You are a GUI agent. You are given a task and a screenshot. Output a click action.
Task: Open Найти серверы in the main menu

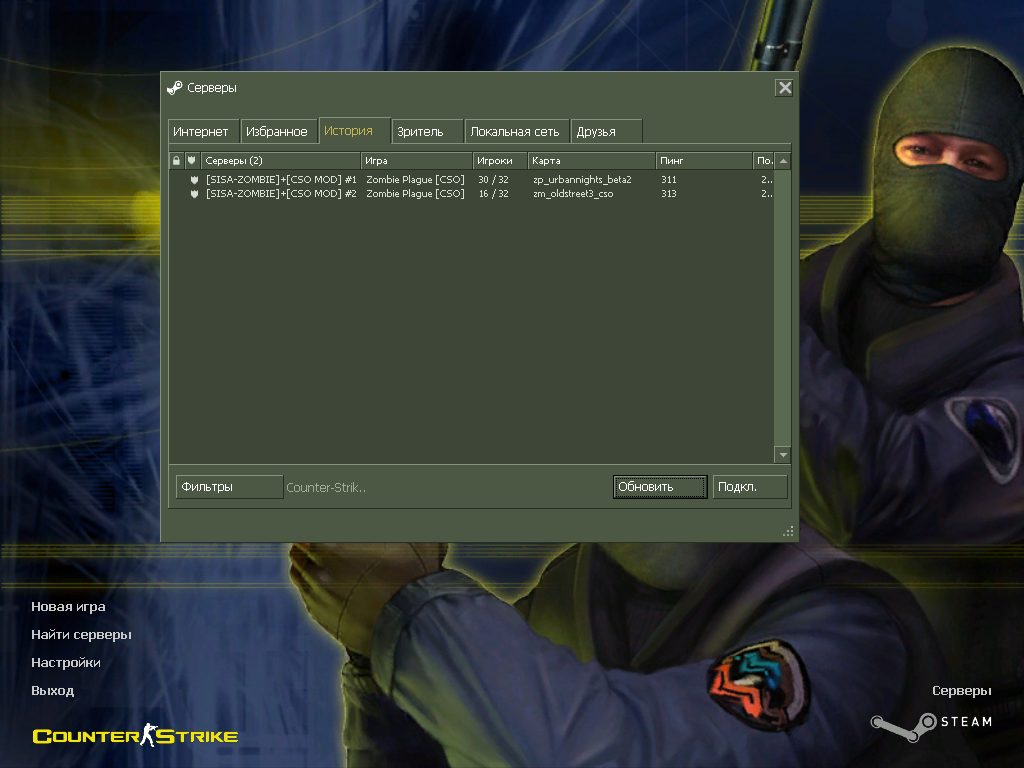click(x=82, y=635)
